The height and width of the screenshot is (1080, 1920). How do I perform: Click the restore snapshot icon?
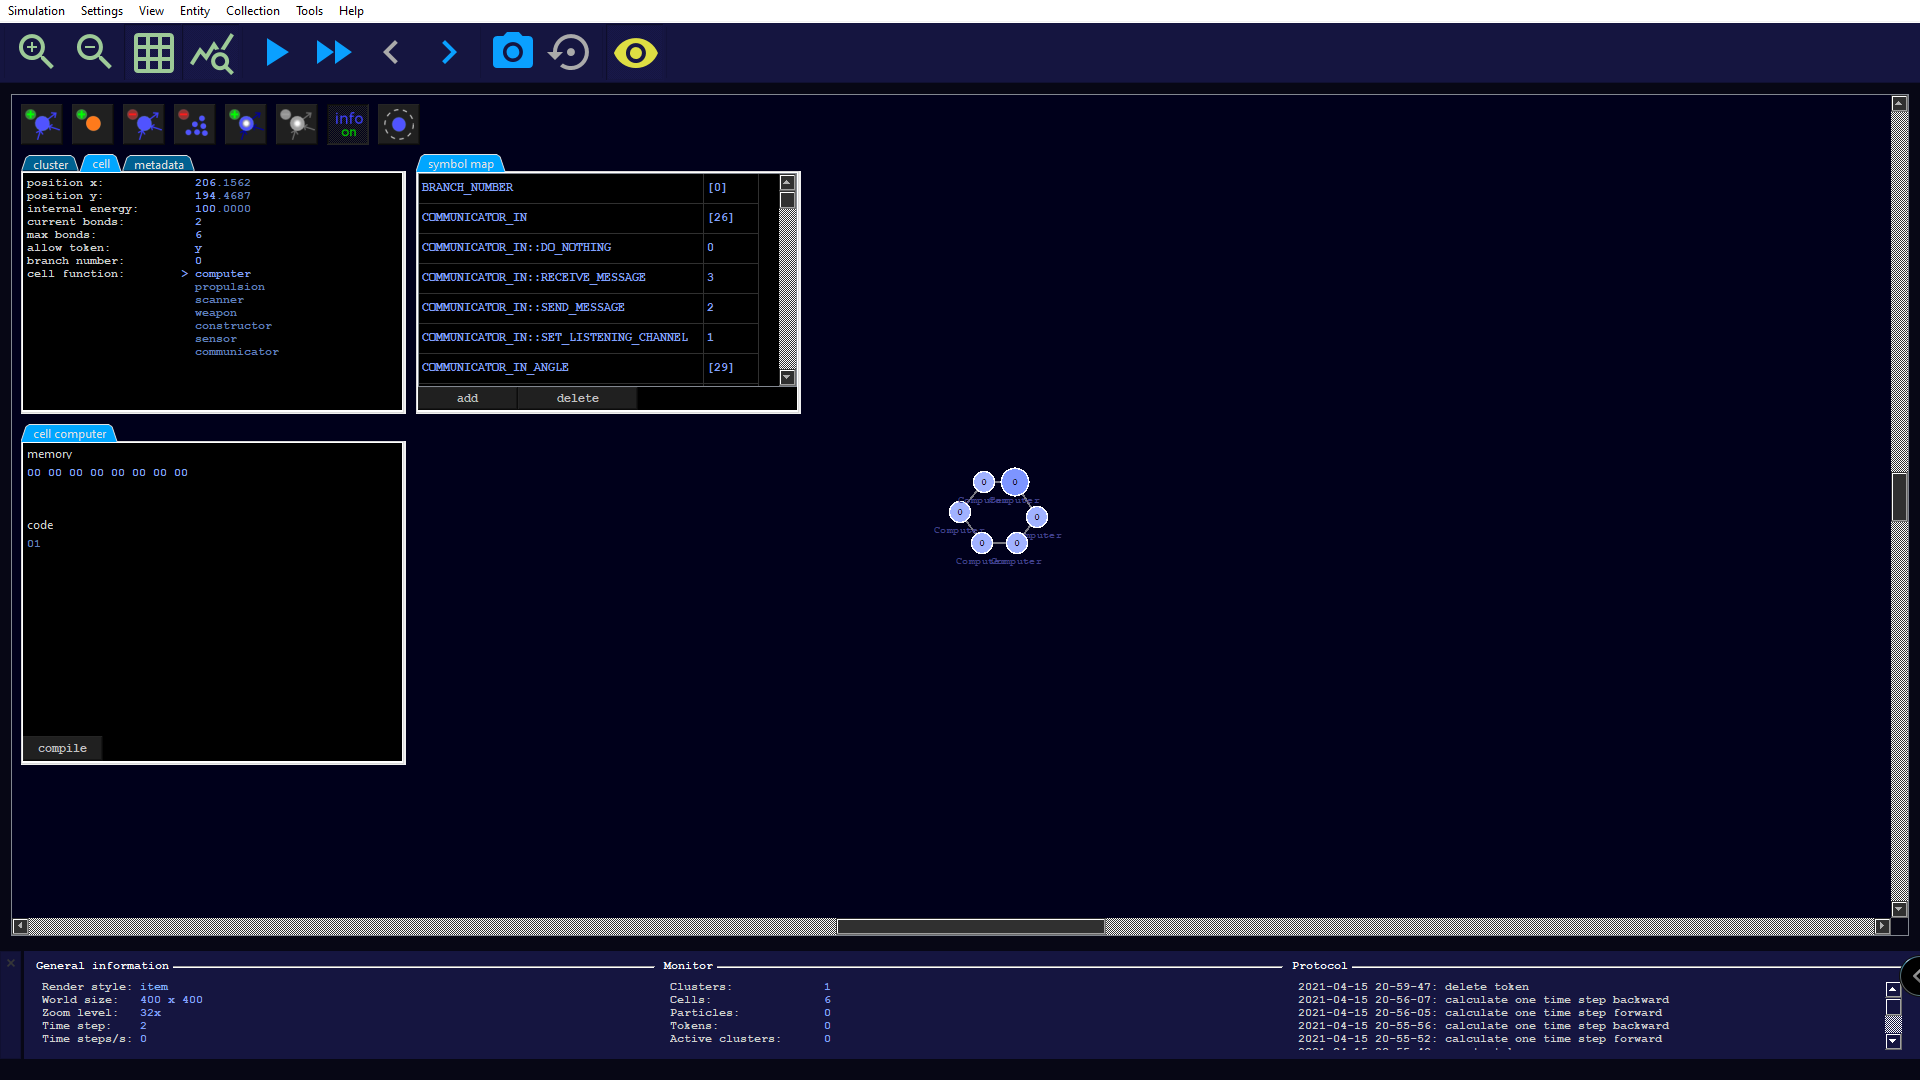(x=570, y=52)
